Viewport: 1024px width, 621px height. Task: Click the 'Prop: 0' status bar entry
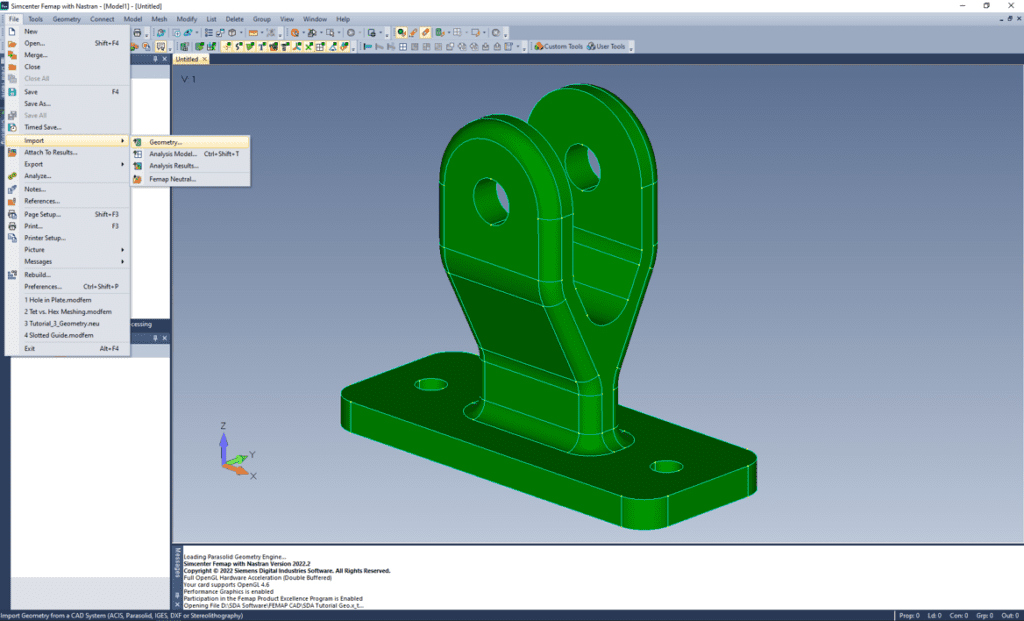(x=909, y=616)
